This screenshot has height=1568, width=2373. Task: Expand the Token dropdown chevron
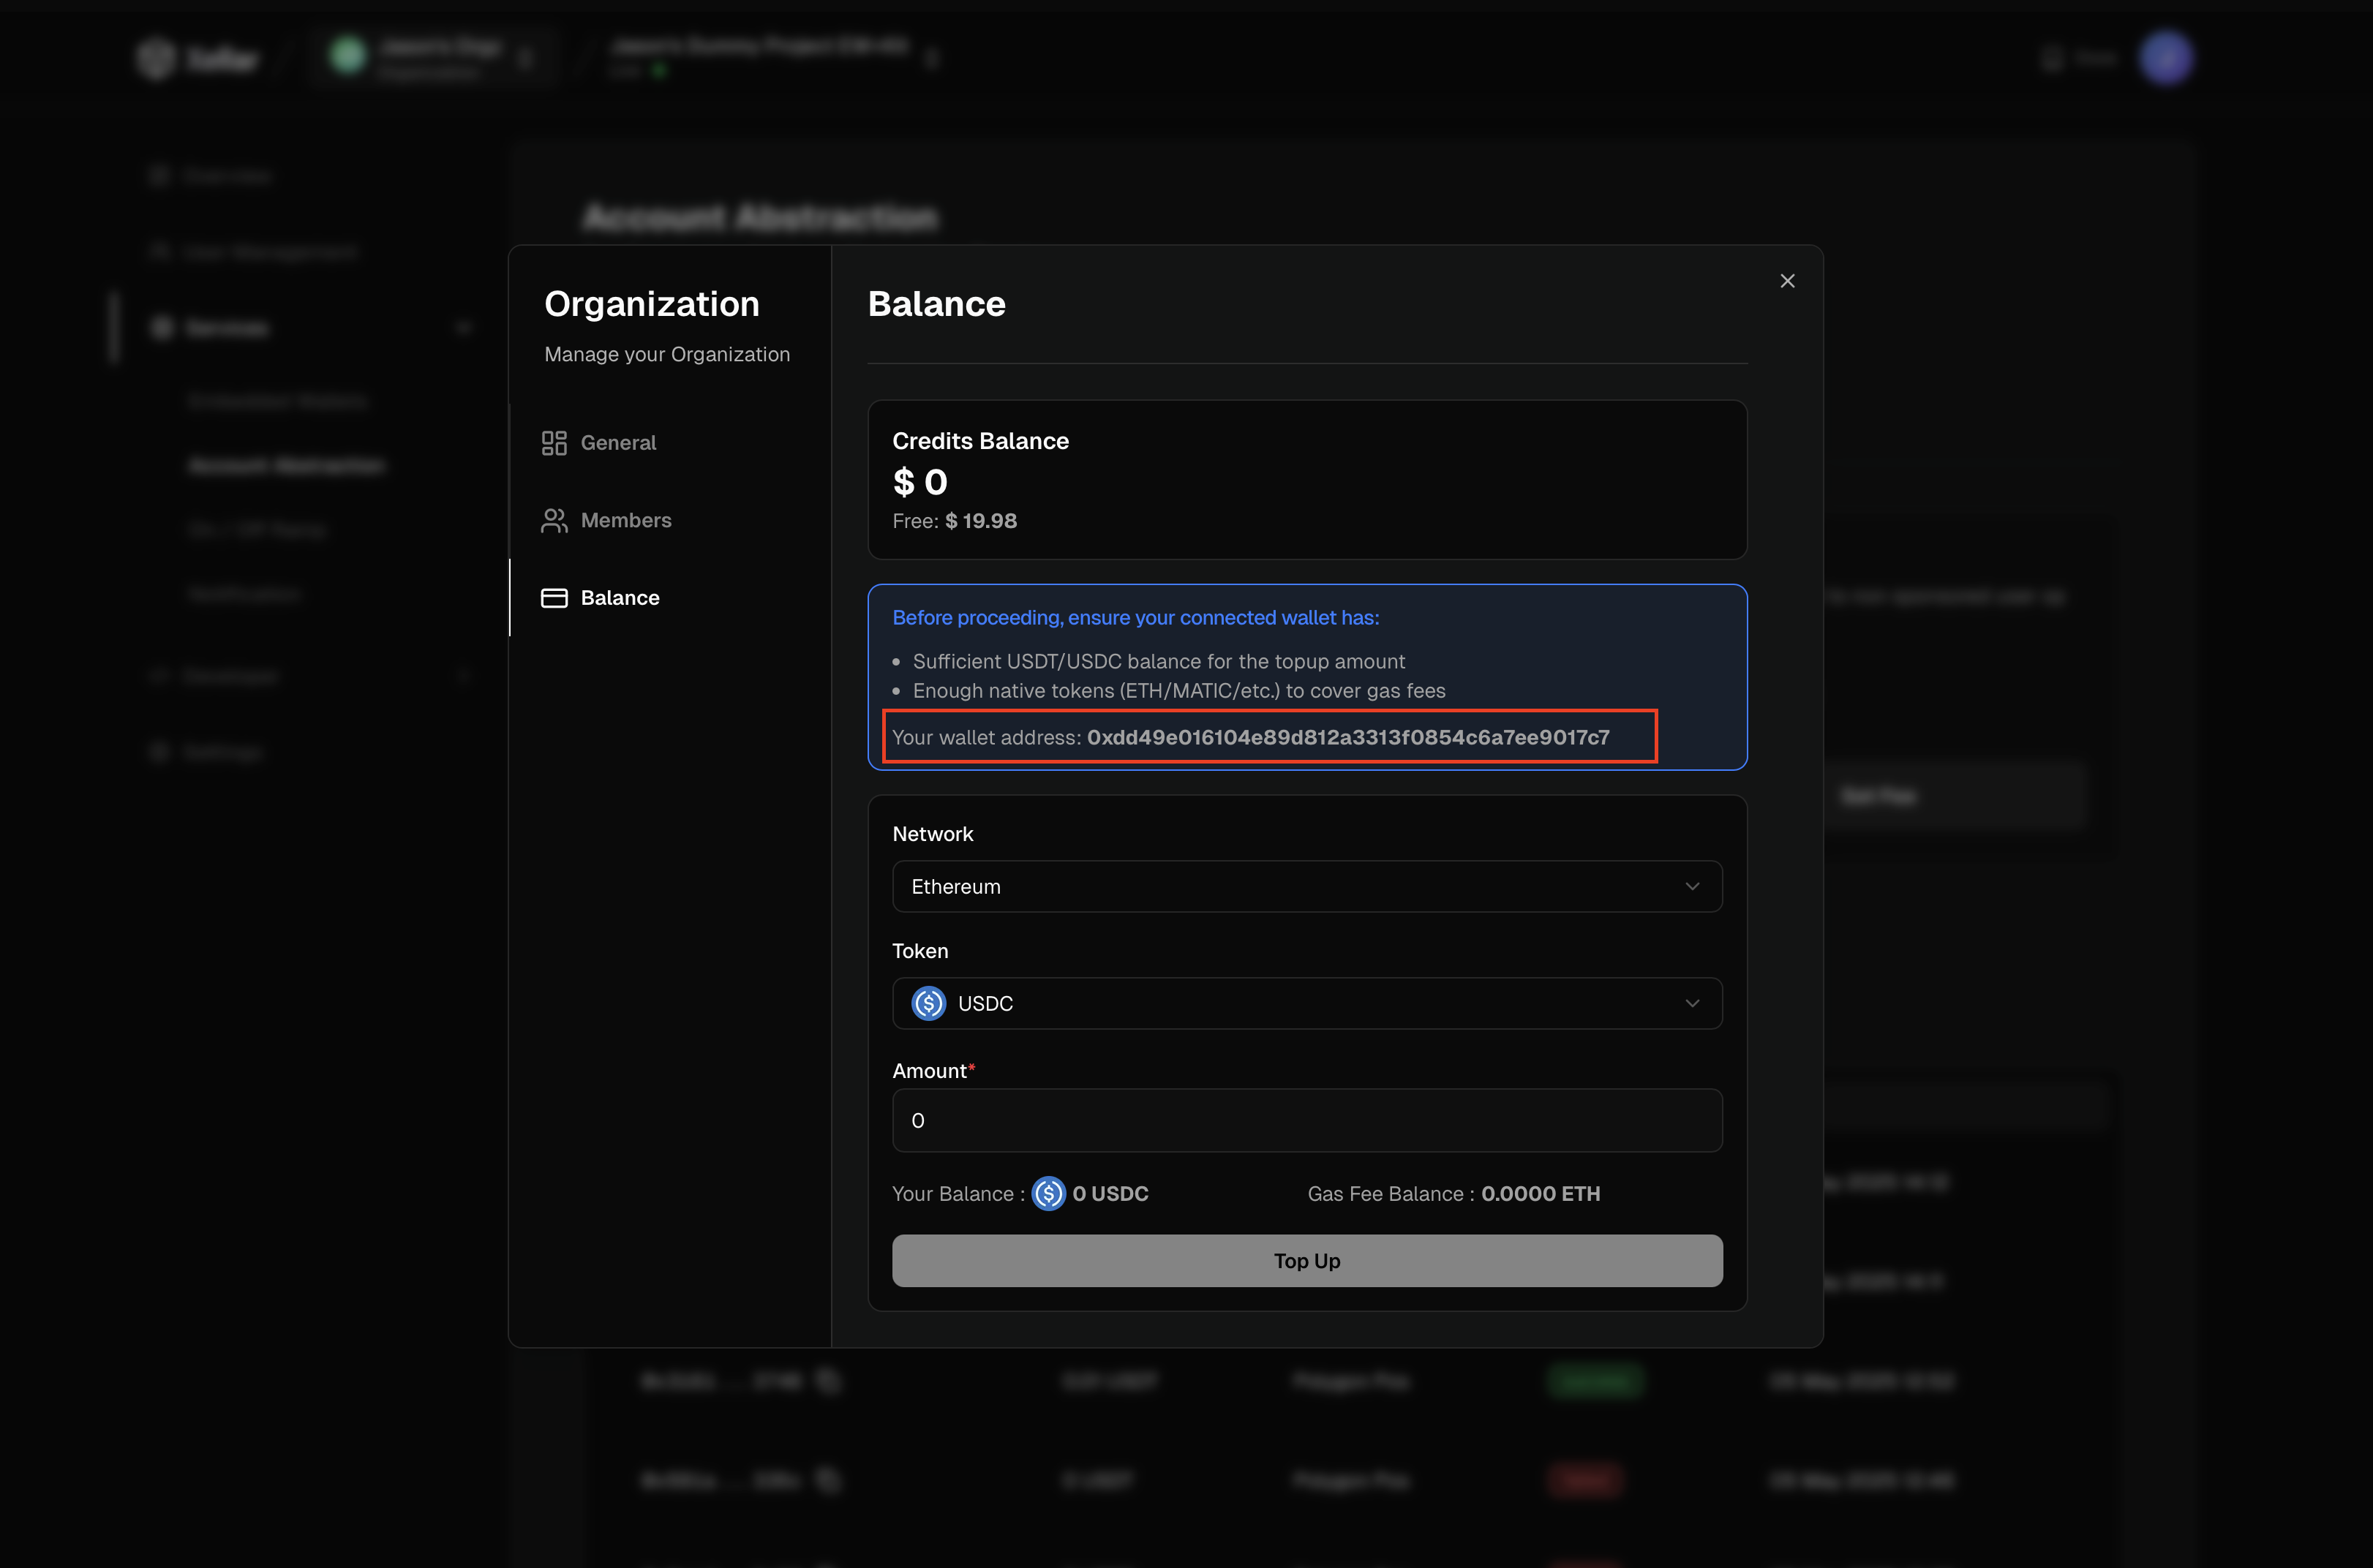(x=1692, y=1003)
